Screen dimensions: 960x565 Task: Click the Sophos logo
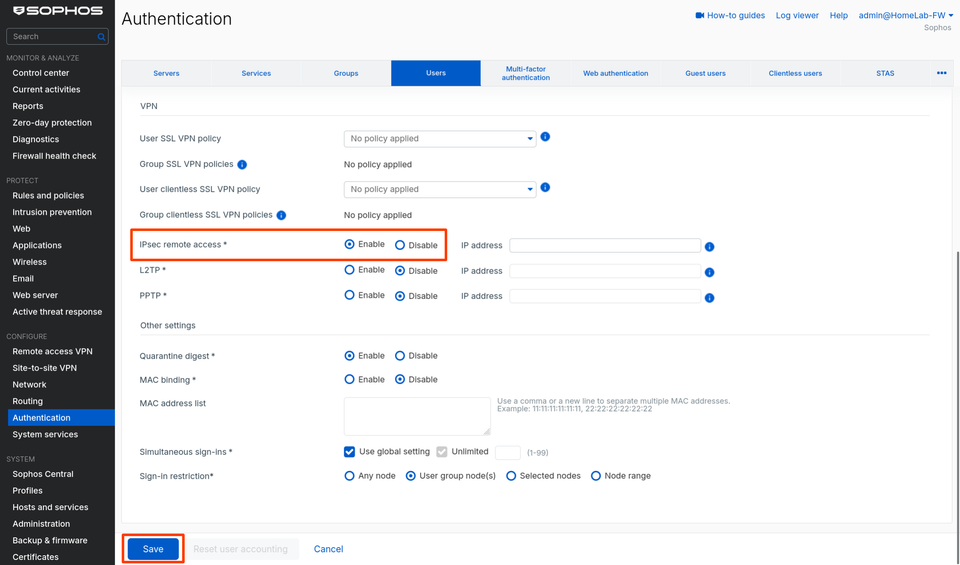[x=58, y=11]
